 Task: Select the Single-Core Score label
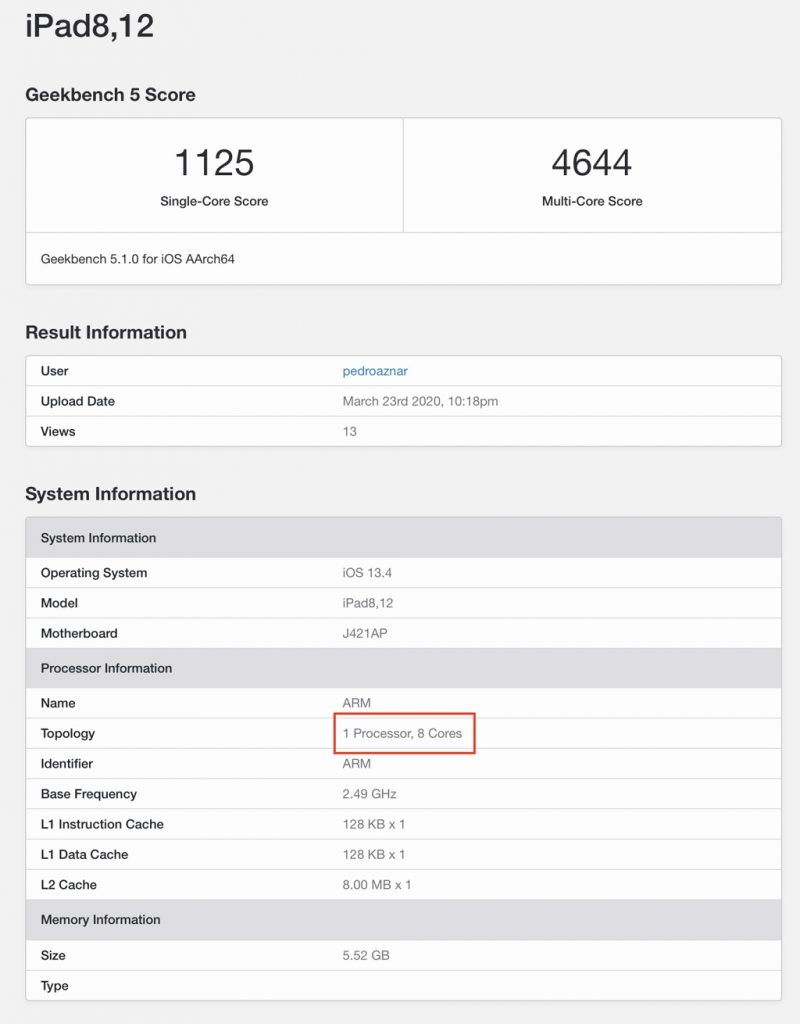point(214,201)
